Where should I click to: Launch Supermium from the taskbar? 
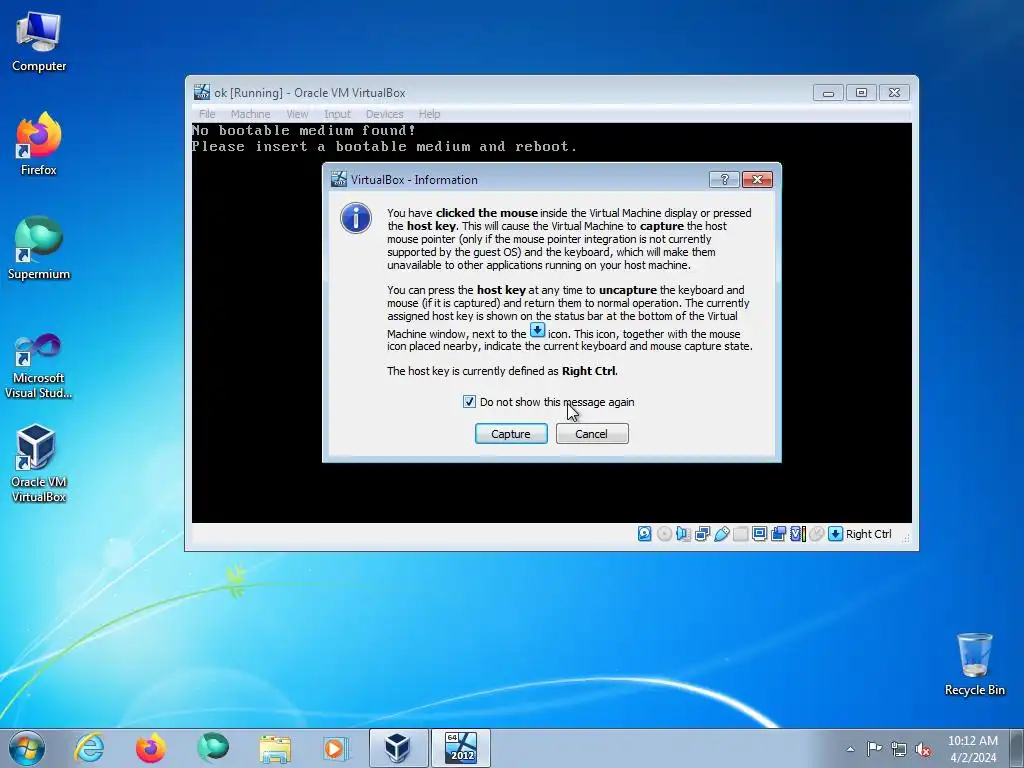coord(213,748)
